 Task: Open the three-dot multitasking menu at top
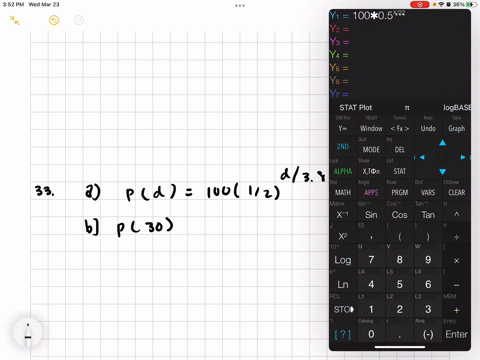(240, 5)
